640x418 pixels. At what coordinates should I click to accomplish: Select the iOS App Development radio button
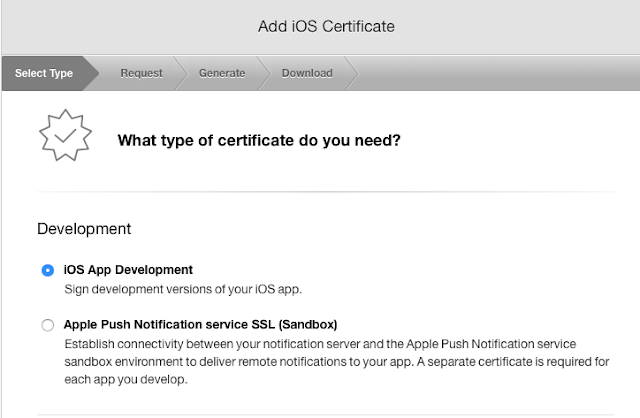pyautogui.click(x=48, y=270)
